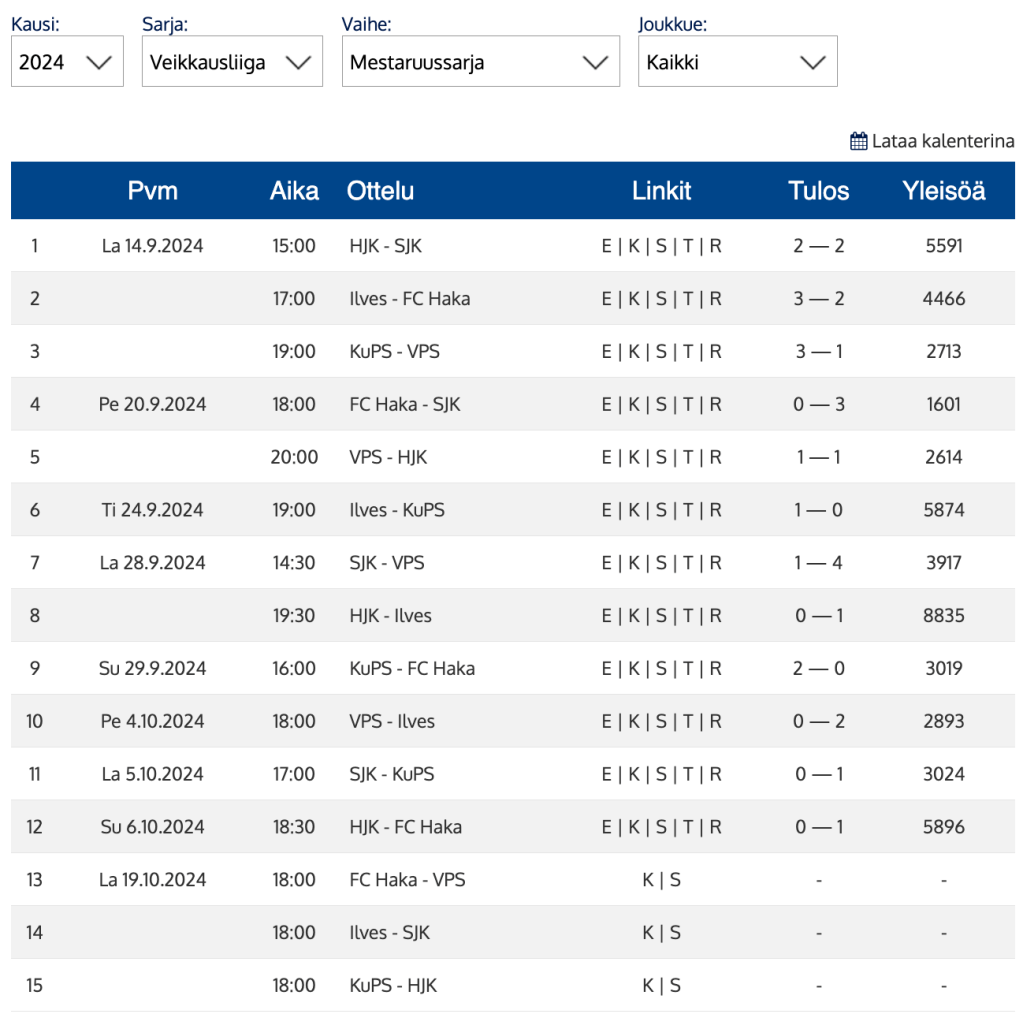Click S link for FC Haka - SJK

(661, 405)
